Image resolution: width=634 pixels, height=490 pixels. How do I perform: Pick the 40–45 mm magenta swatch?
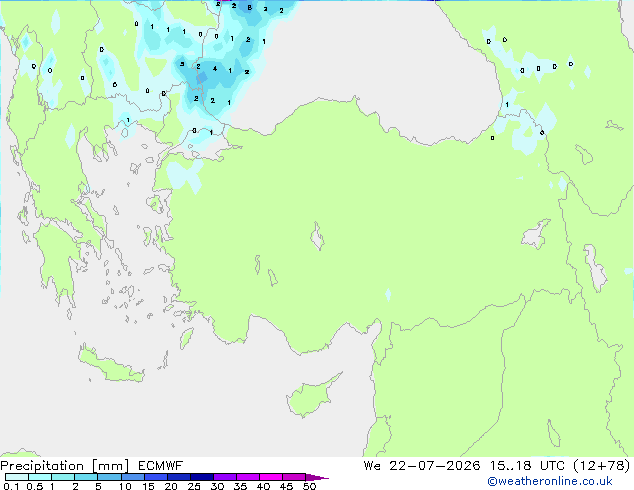[271, 477]
